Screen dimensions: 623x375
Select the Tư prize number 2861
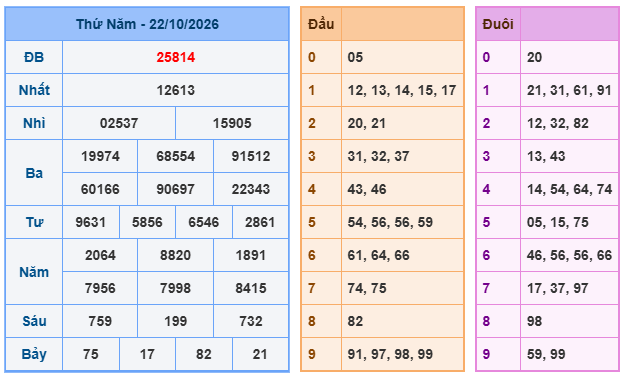pyautogui.click(x=260, y=222)
